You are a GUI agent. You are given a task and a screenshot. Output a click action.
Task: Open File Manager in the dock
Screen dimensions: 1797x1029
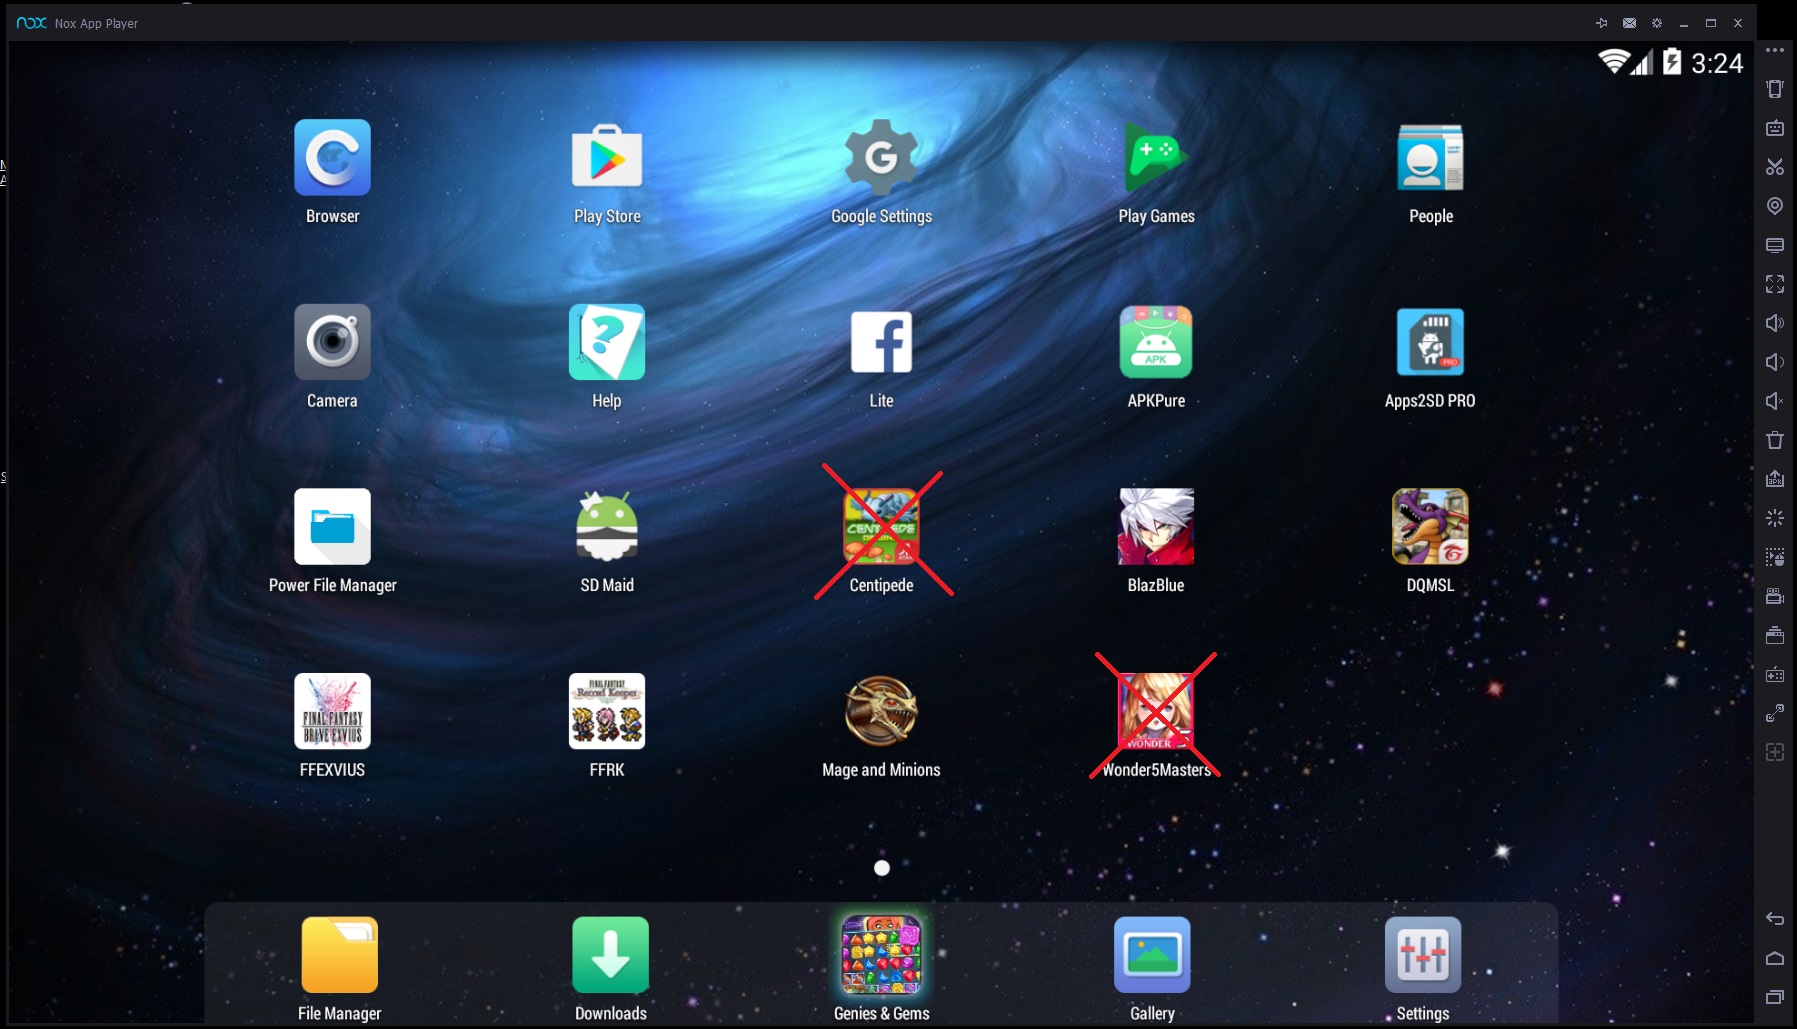(340, 955)
